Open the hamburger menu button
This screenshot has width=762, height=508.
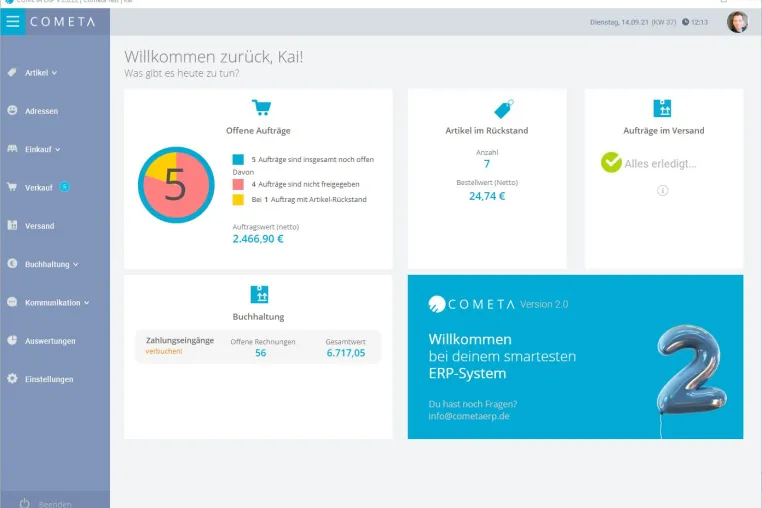pos(13,21)
